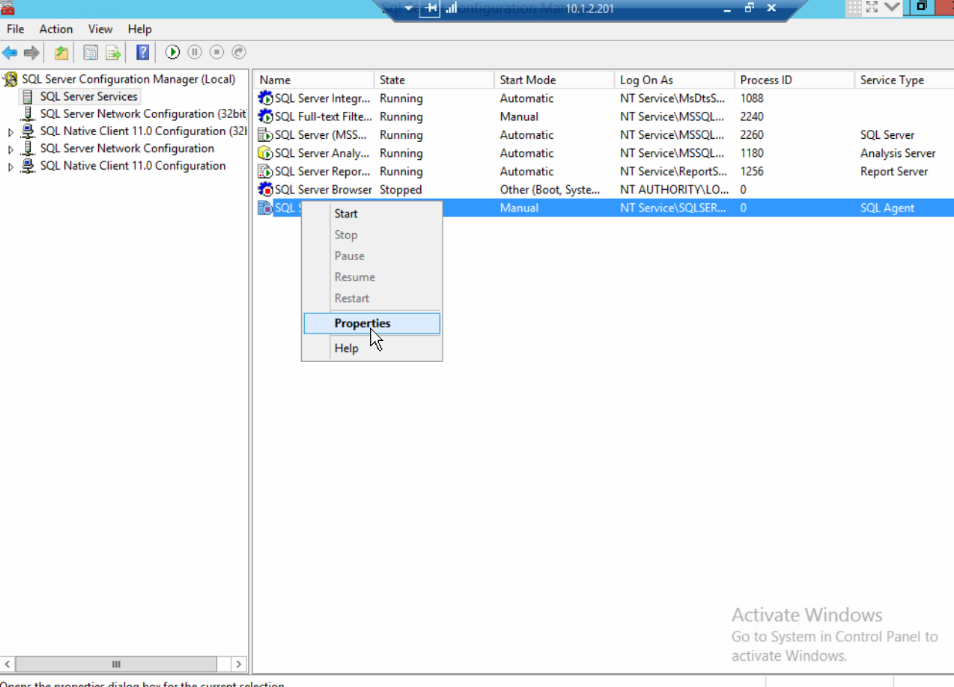Select SQL Native Client 11.0 Configuration (32bit) node
The image size is (954, 687).
[144, 131]
